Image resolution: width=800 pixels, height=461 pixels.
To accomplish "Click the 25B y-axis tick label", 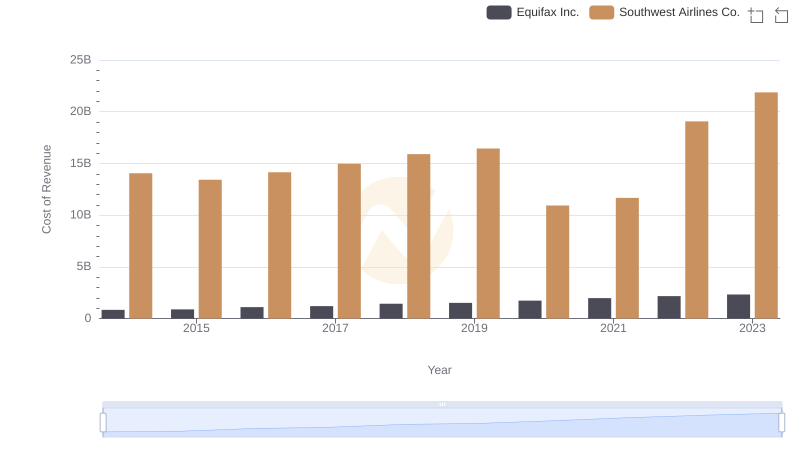I will 80,60.
